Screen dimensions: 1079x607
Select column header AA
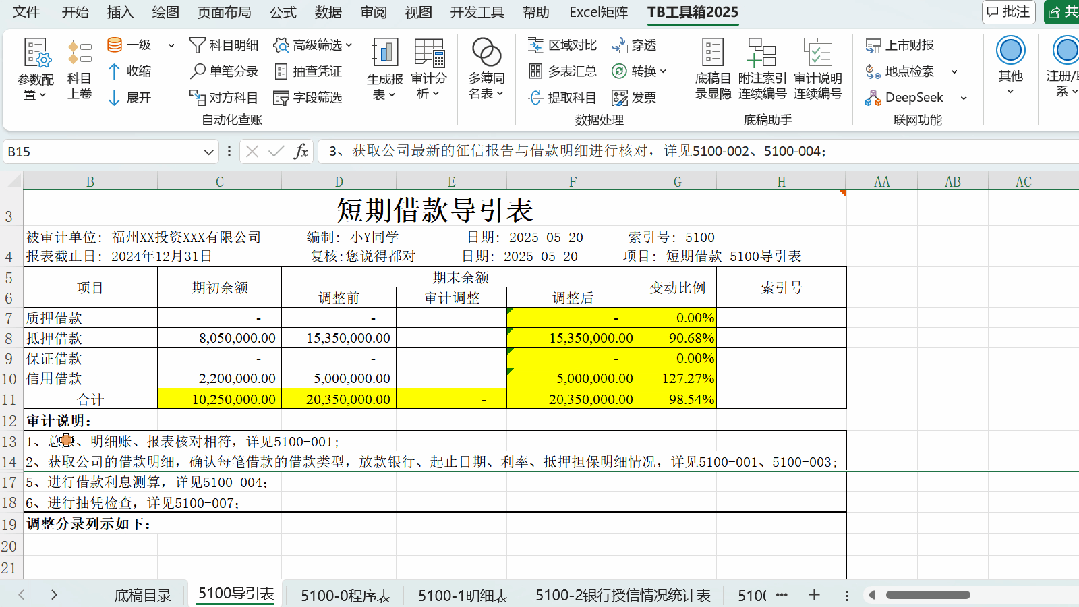tap(882, 182)
